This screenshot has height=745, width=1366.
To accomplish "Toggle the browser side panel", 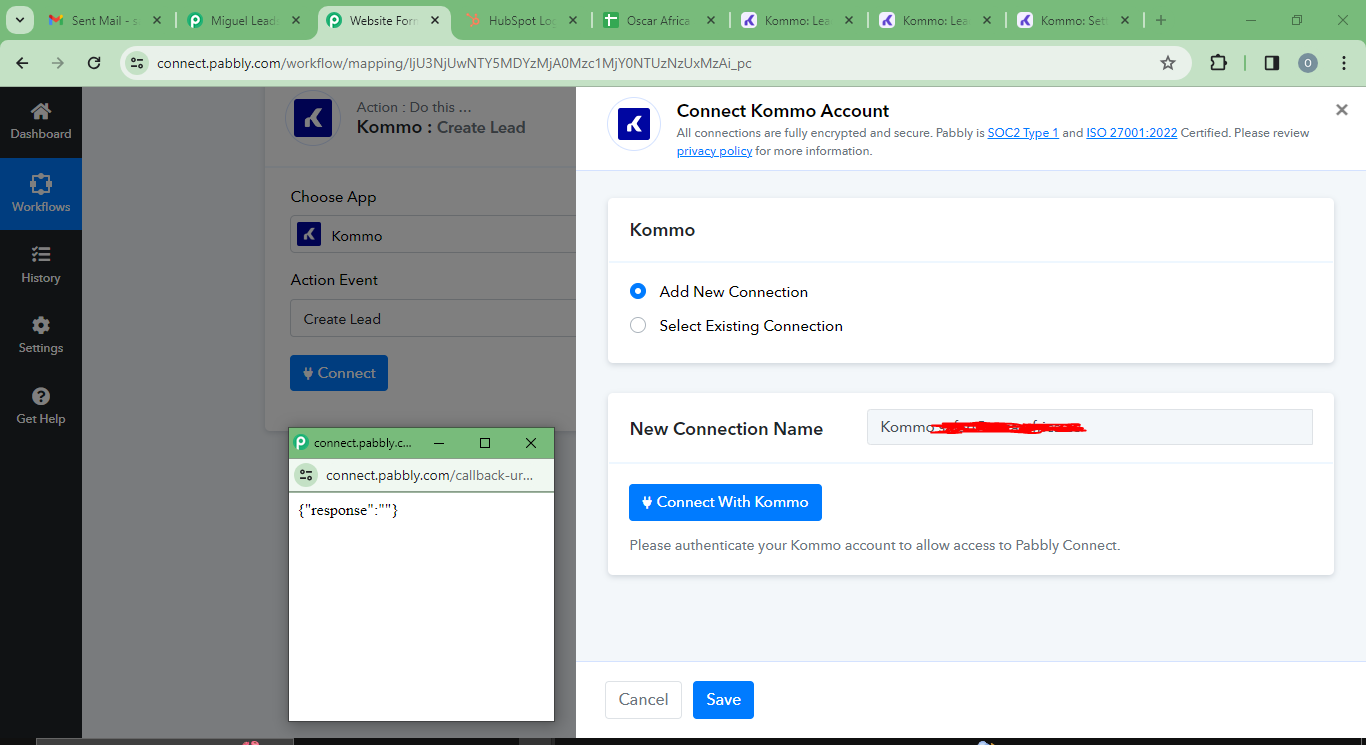I will 1272,63.
